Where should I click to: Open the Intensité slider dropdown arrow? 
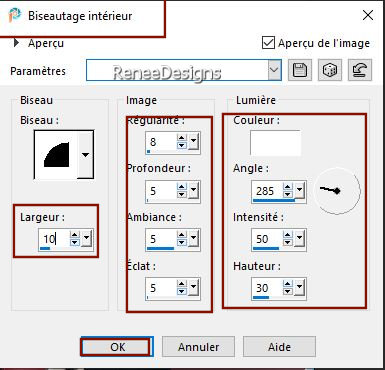[299, 238]
